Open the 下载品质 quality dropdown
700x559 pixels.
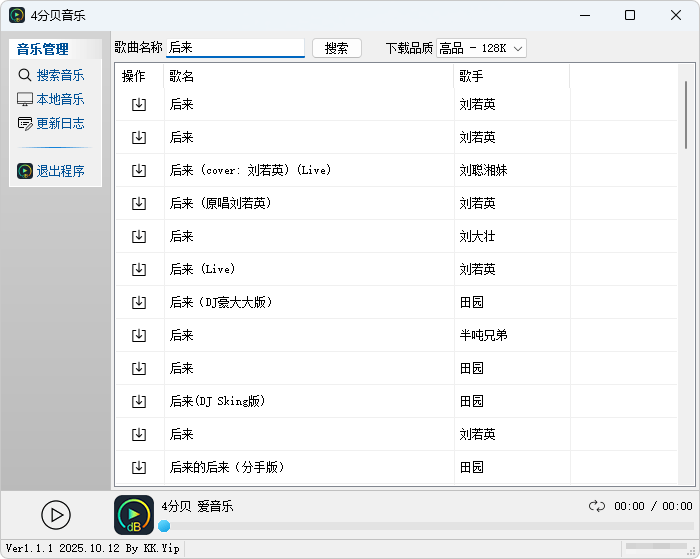pos(481,48)
